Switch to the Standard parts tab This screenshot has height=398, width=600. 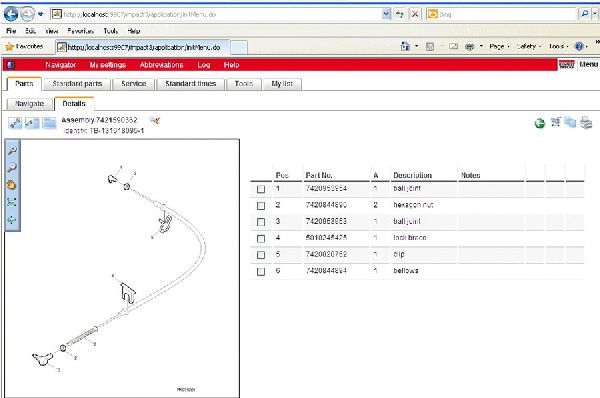[77, 84]
